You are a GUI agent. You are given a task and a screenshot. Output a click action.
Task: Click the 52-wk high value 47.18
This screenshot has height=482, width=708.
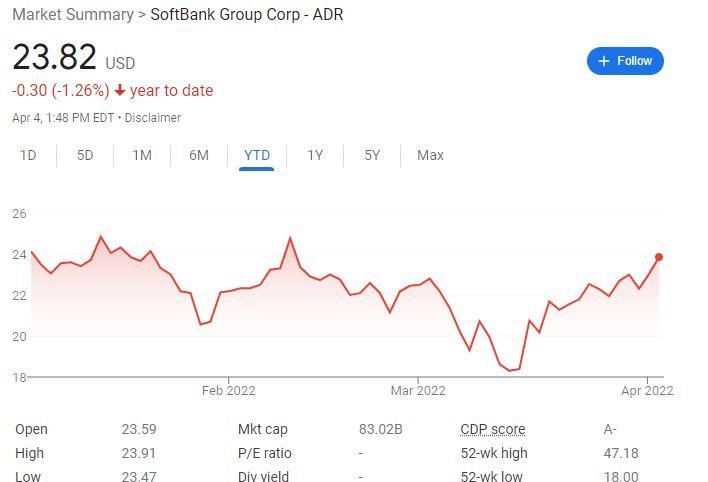622,453
